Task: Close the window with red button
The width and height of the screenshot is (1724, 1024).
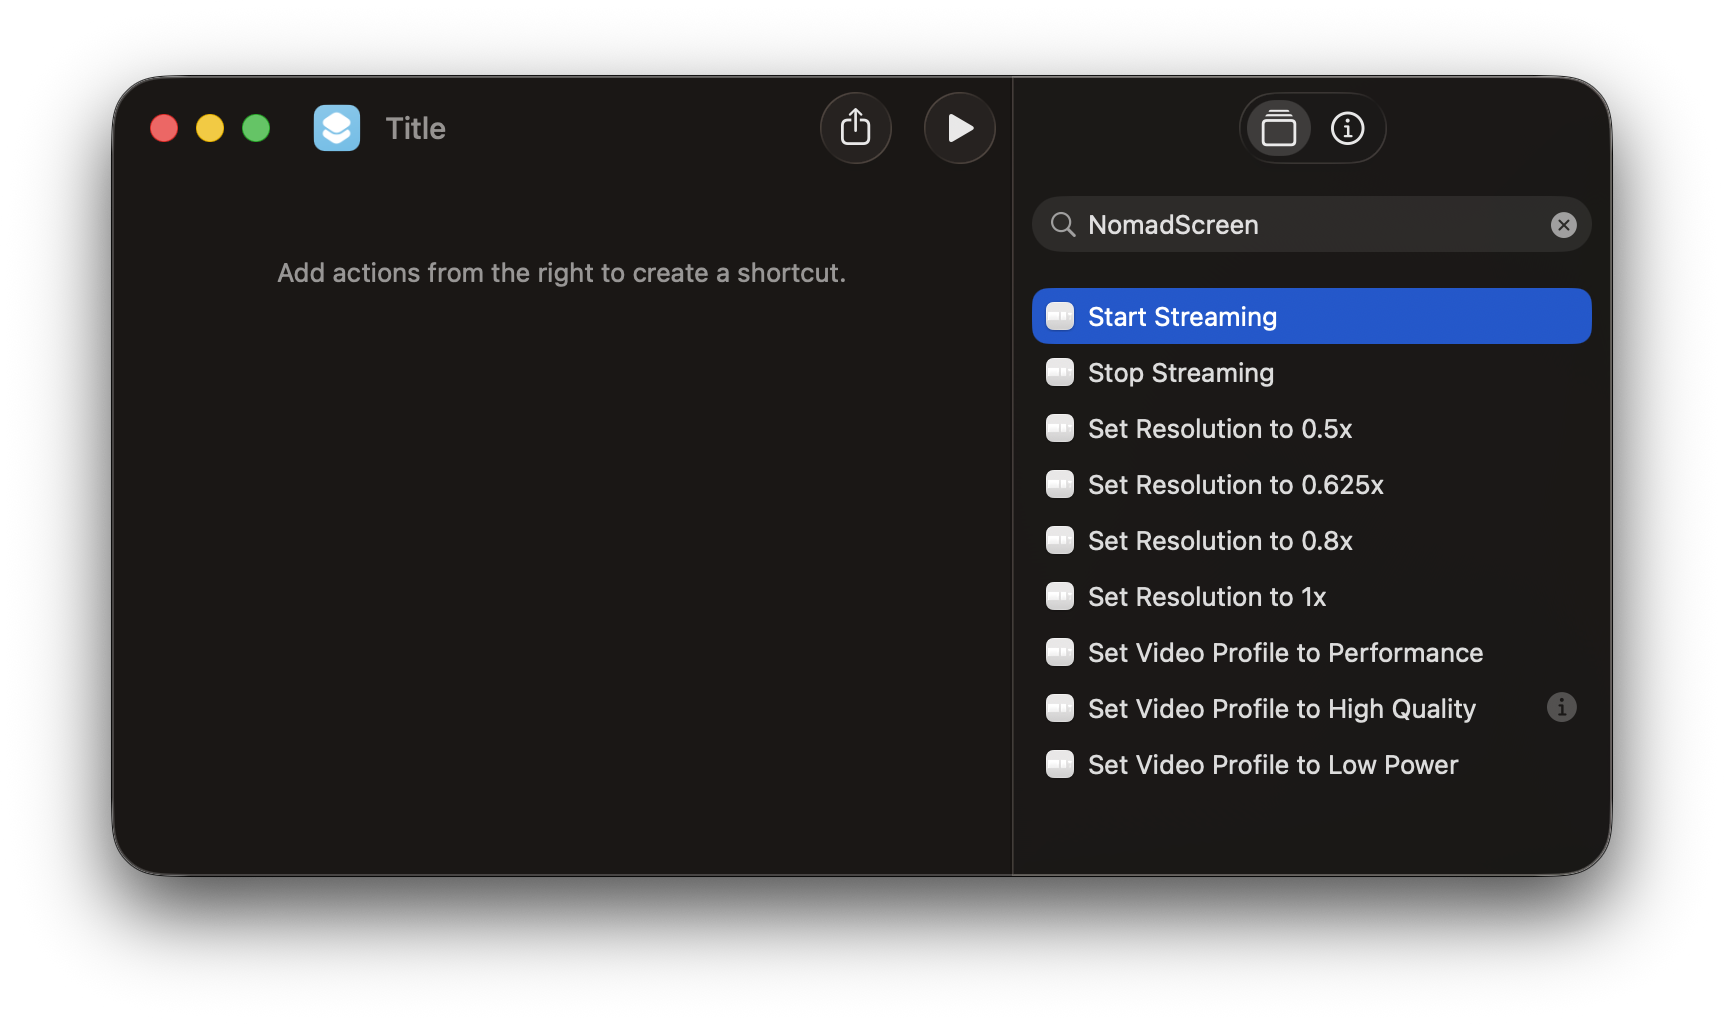Action: (x=164, y=128)
